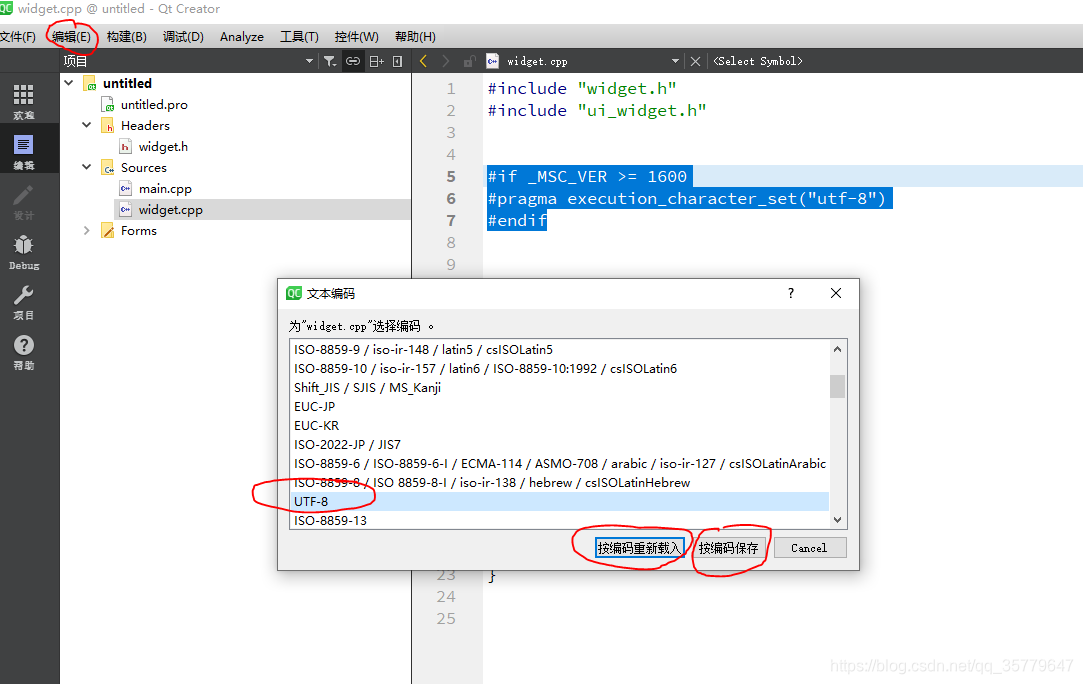The image size is (1083, 684).
Task: Click the encoding list scroll down arrow
Action: [x=838, y=520]
